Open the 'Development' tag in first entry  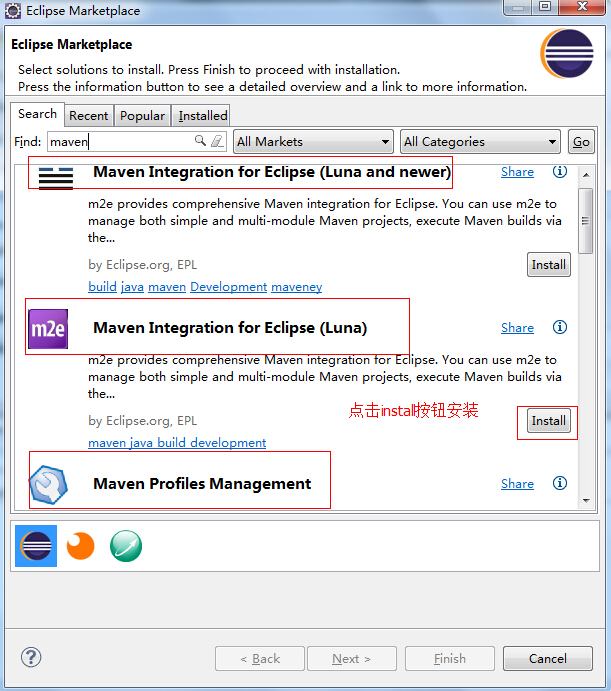point(228,286)
